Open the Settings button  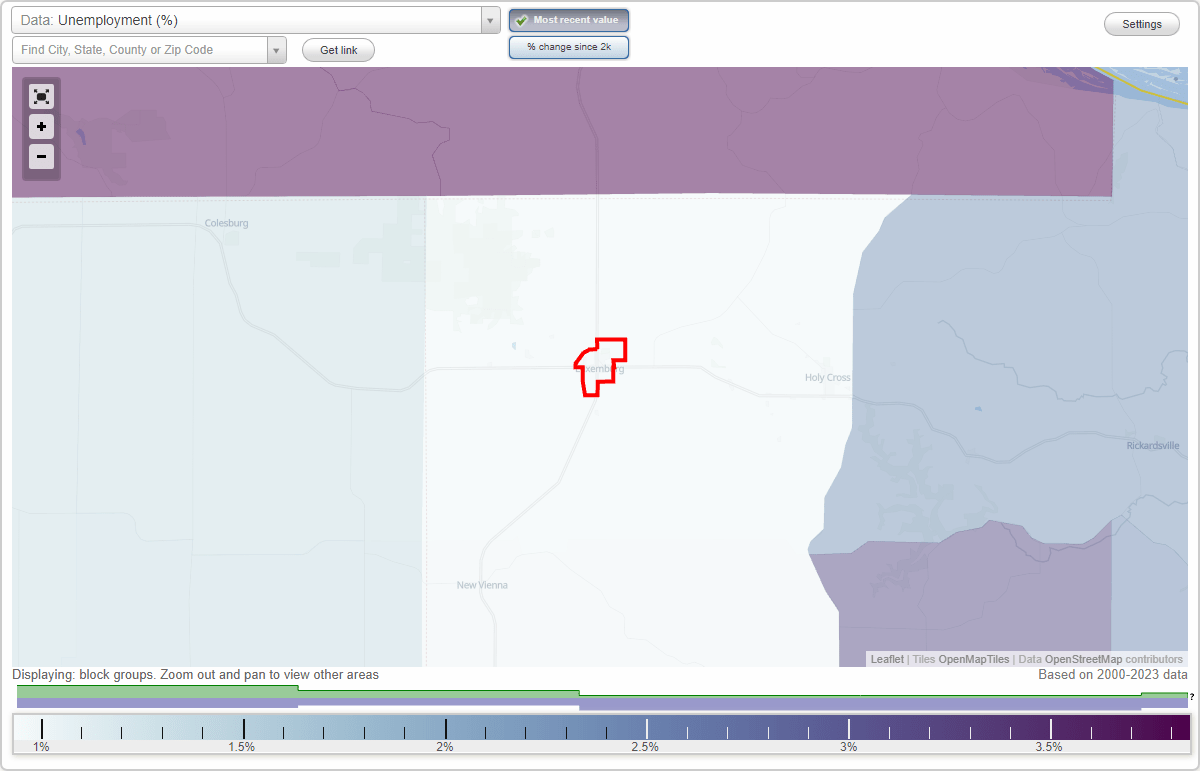tap(1142, 24)
